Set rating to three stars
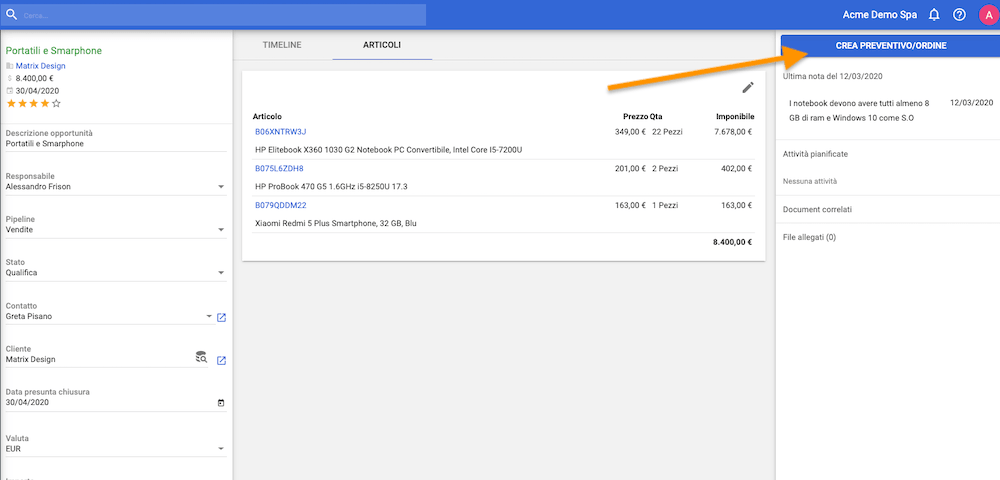Viewport: 1000px width, 480px height. (33, 103)
